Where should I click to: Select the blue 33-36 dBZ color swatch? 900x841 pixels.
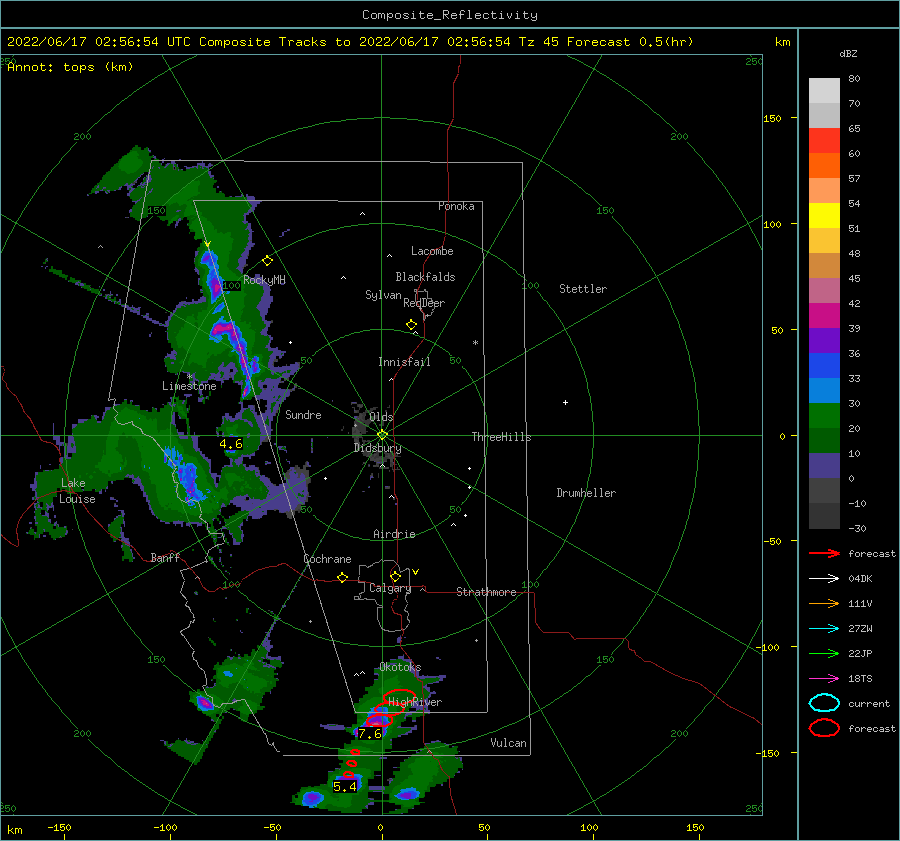point(824,365)
